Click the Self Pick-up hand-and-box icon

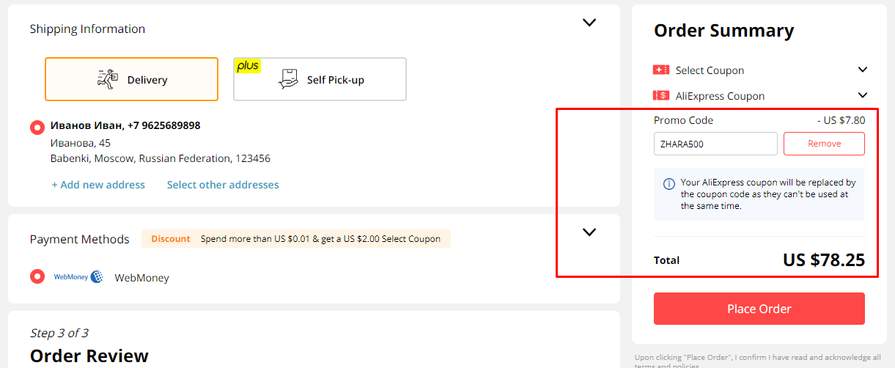click(x=288, y=79)
